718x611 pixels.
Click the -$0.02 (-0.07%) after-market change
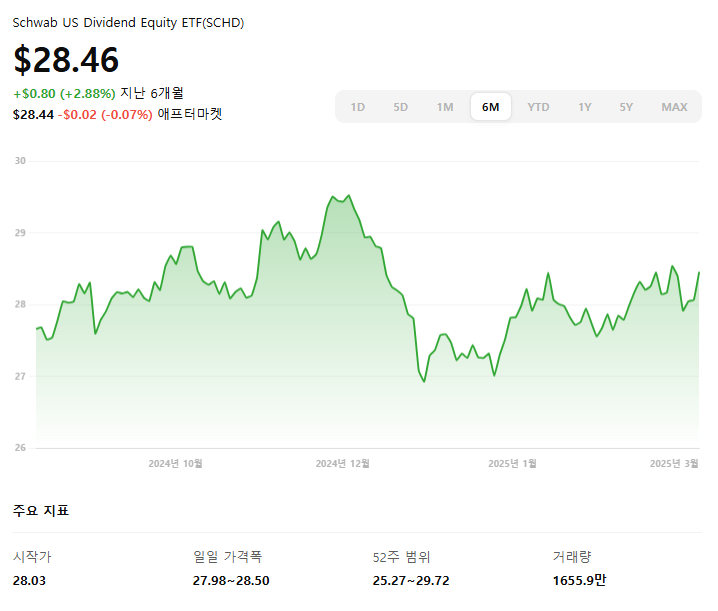(x=105, y=115)
